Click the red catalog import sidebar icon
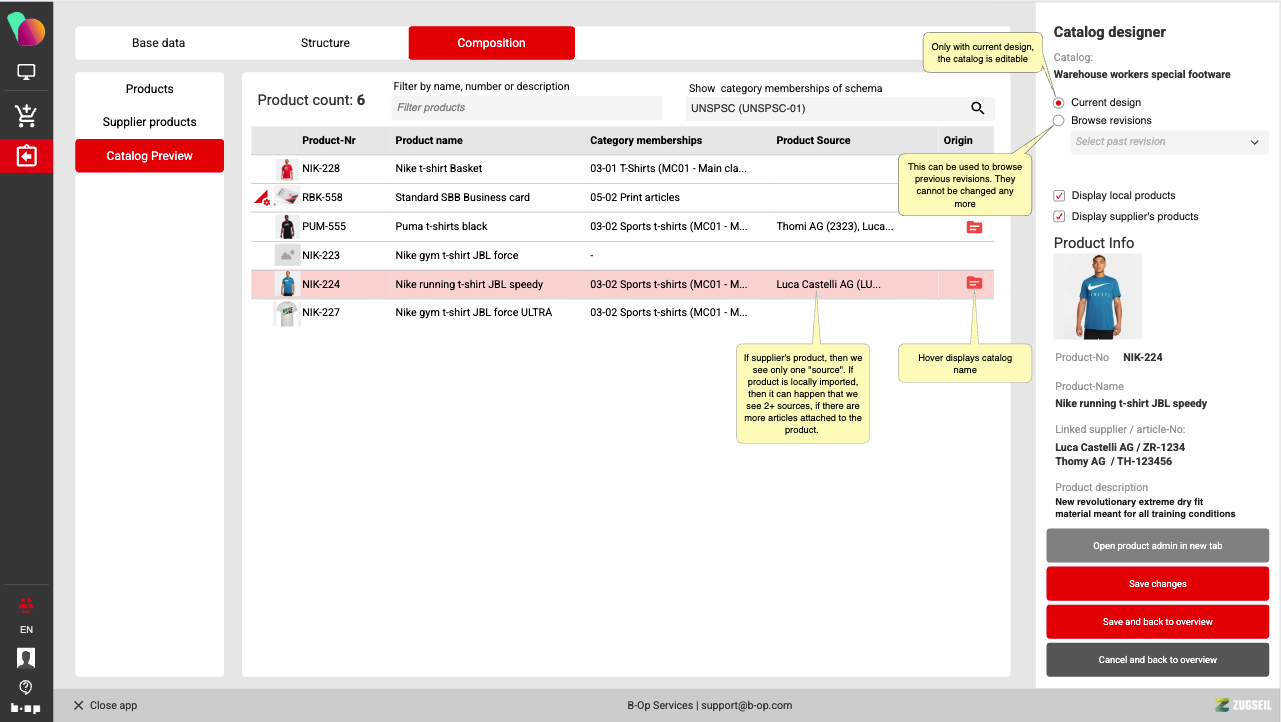Screen dimensions: 1281x722 26,156
